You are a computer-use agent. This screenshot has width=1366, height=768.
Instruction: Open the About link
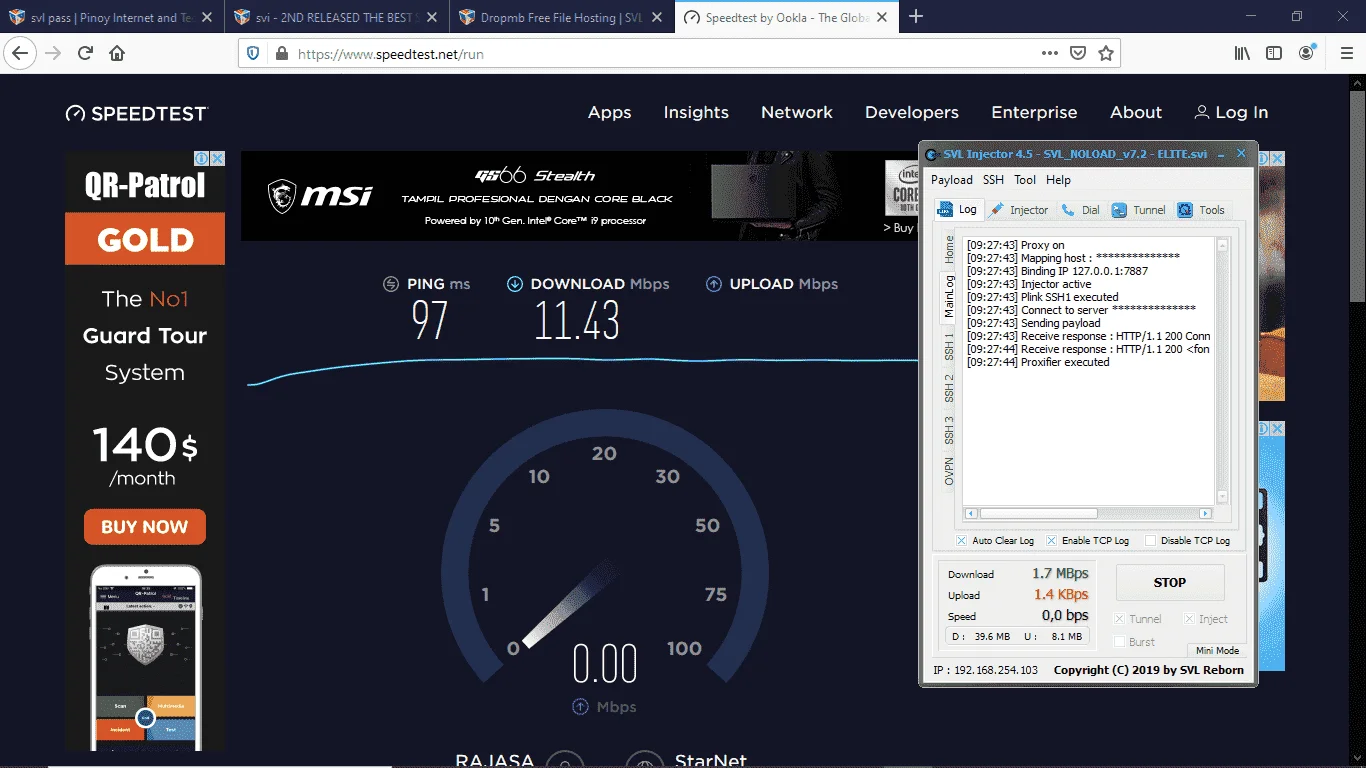click(x=1136, y=113)
